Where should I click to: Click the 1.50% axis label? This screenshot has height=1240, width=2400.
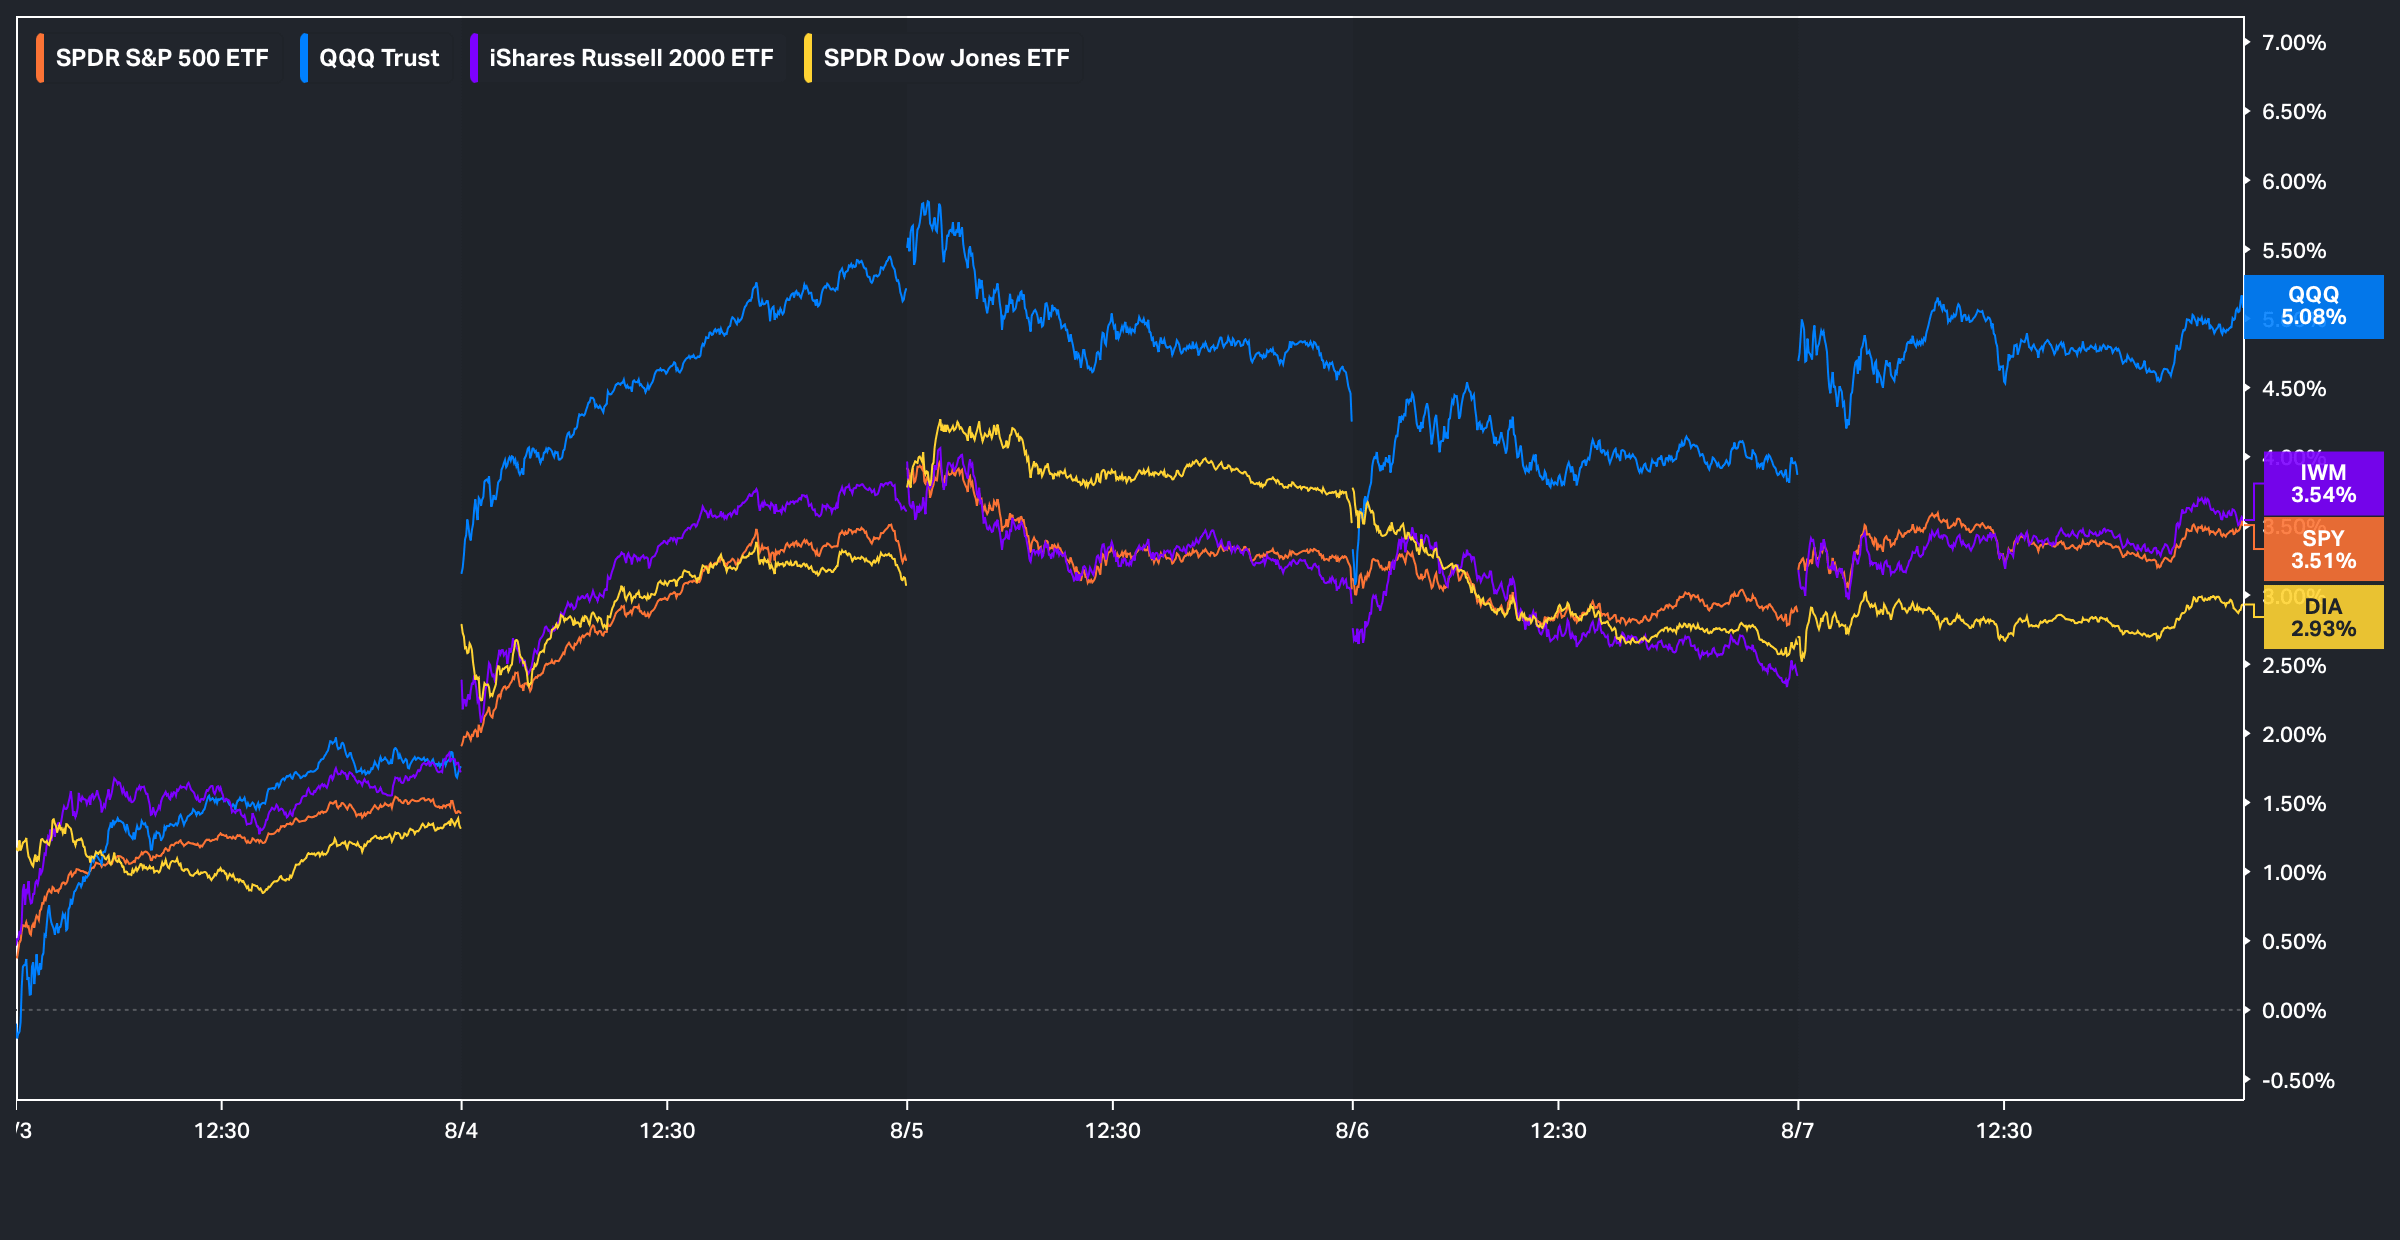(x=2294, y=804)
